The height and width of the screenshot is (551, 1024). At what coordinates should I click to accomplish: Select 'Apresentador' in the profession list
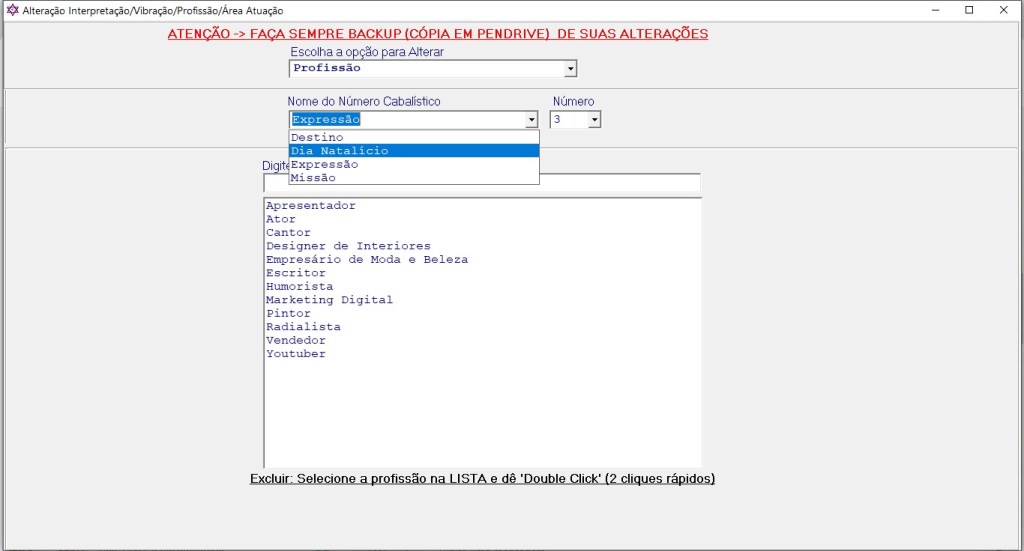[x=310, y=206]
